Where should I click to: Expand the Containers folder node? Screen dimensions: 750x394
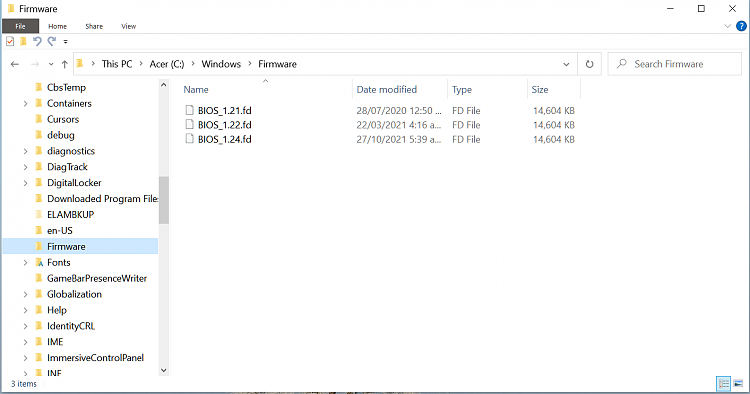tap(25, 103)
